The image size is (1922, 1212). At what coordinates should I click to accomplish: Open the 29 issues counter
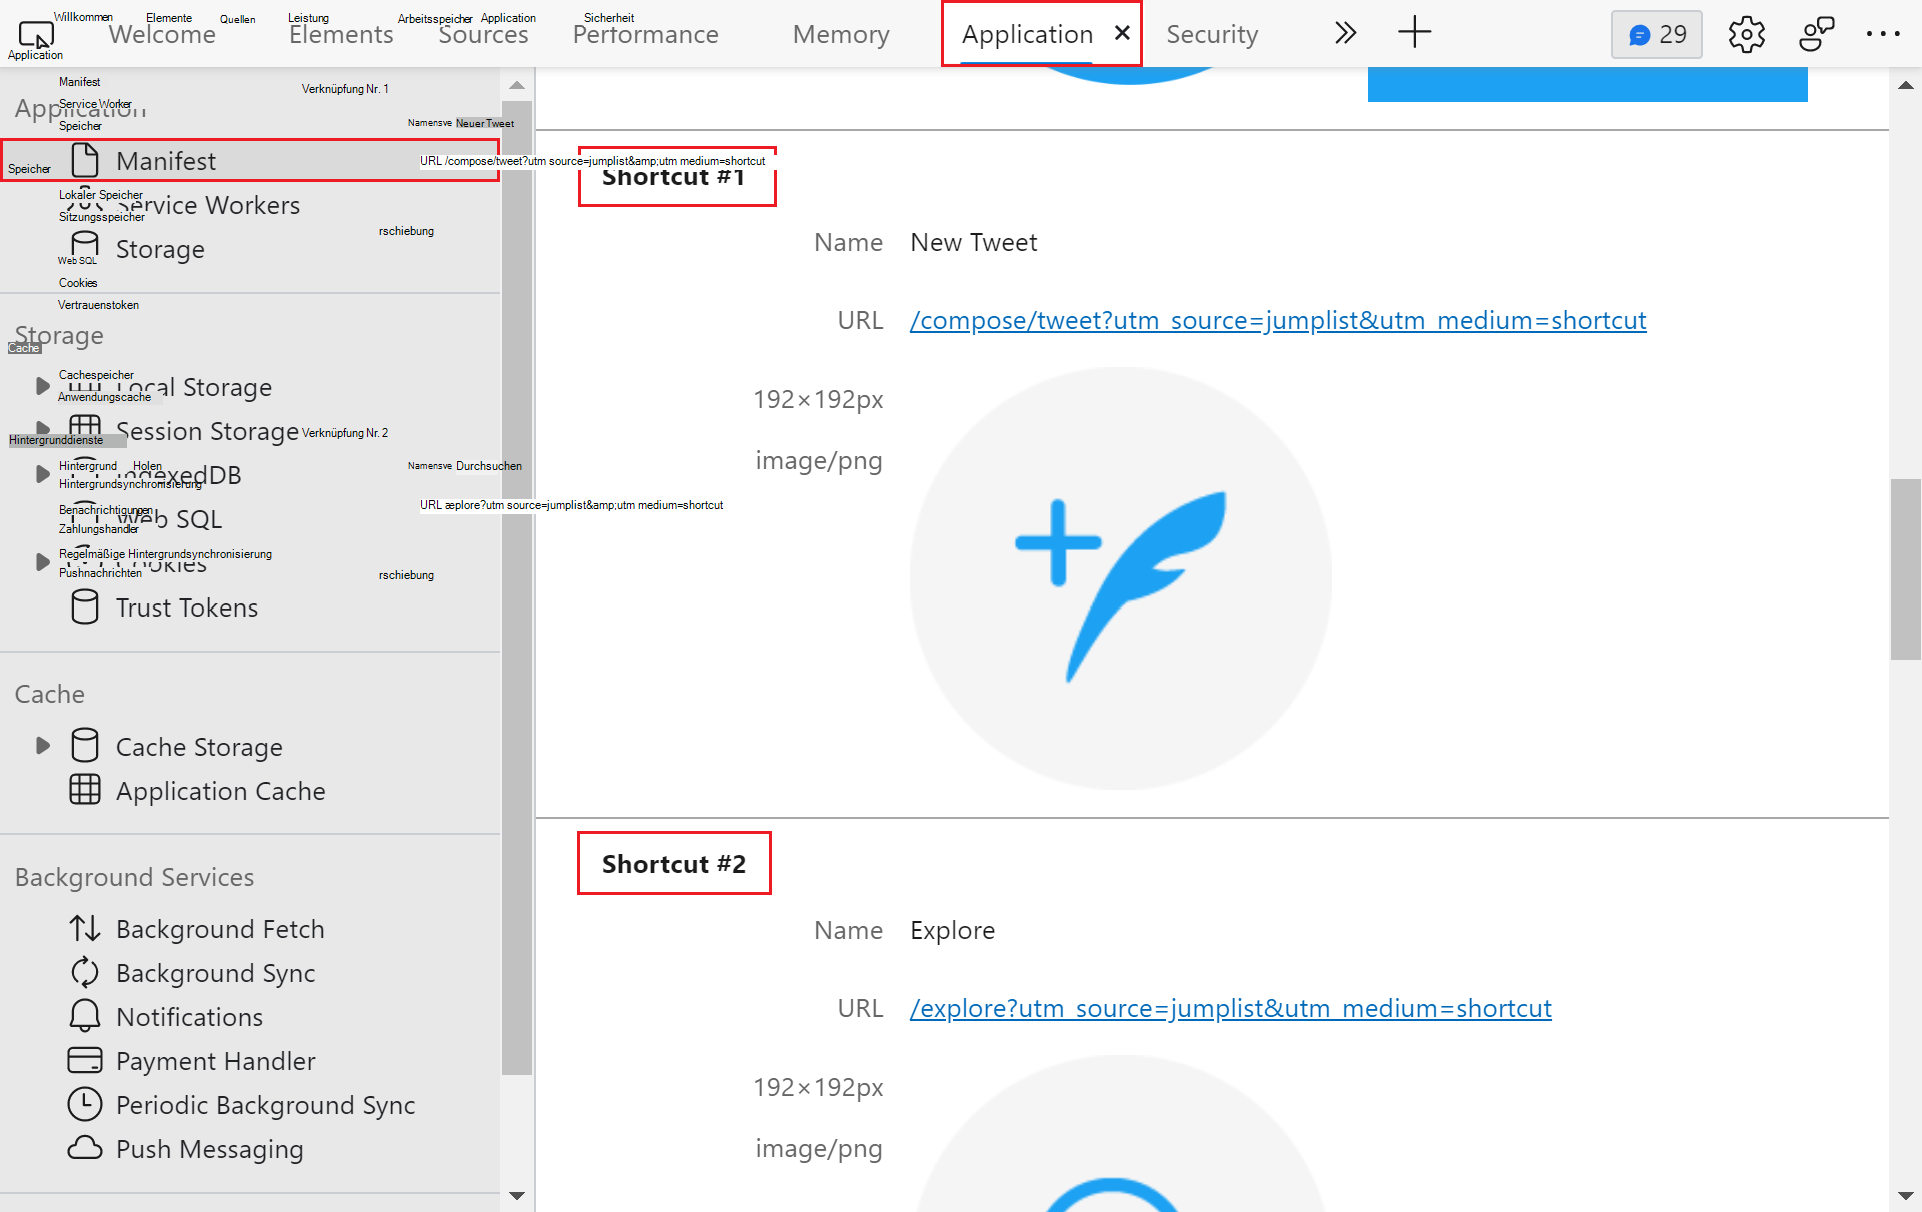tap(1657, 34)
